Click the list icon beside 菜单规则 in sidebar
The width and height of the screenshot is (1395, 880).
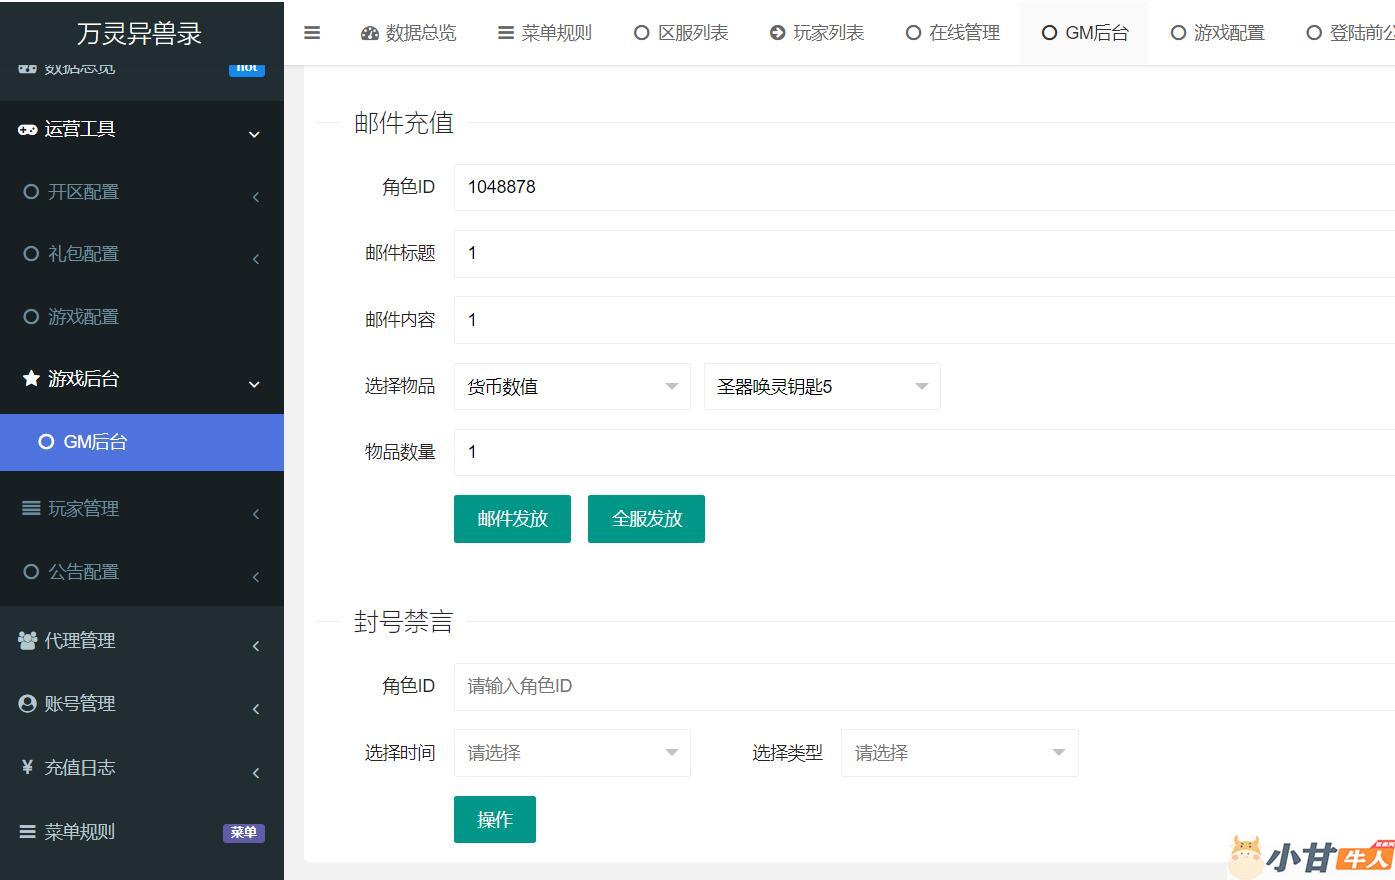point(28,831)
